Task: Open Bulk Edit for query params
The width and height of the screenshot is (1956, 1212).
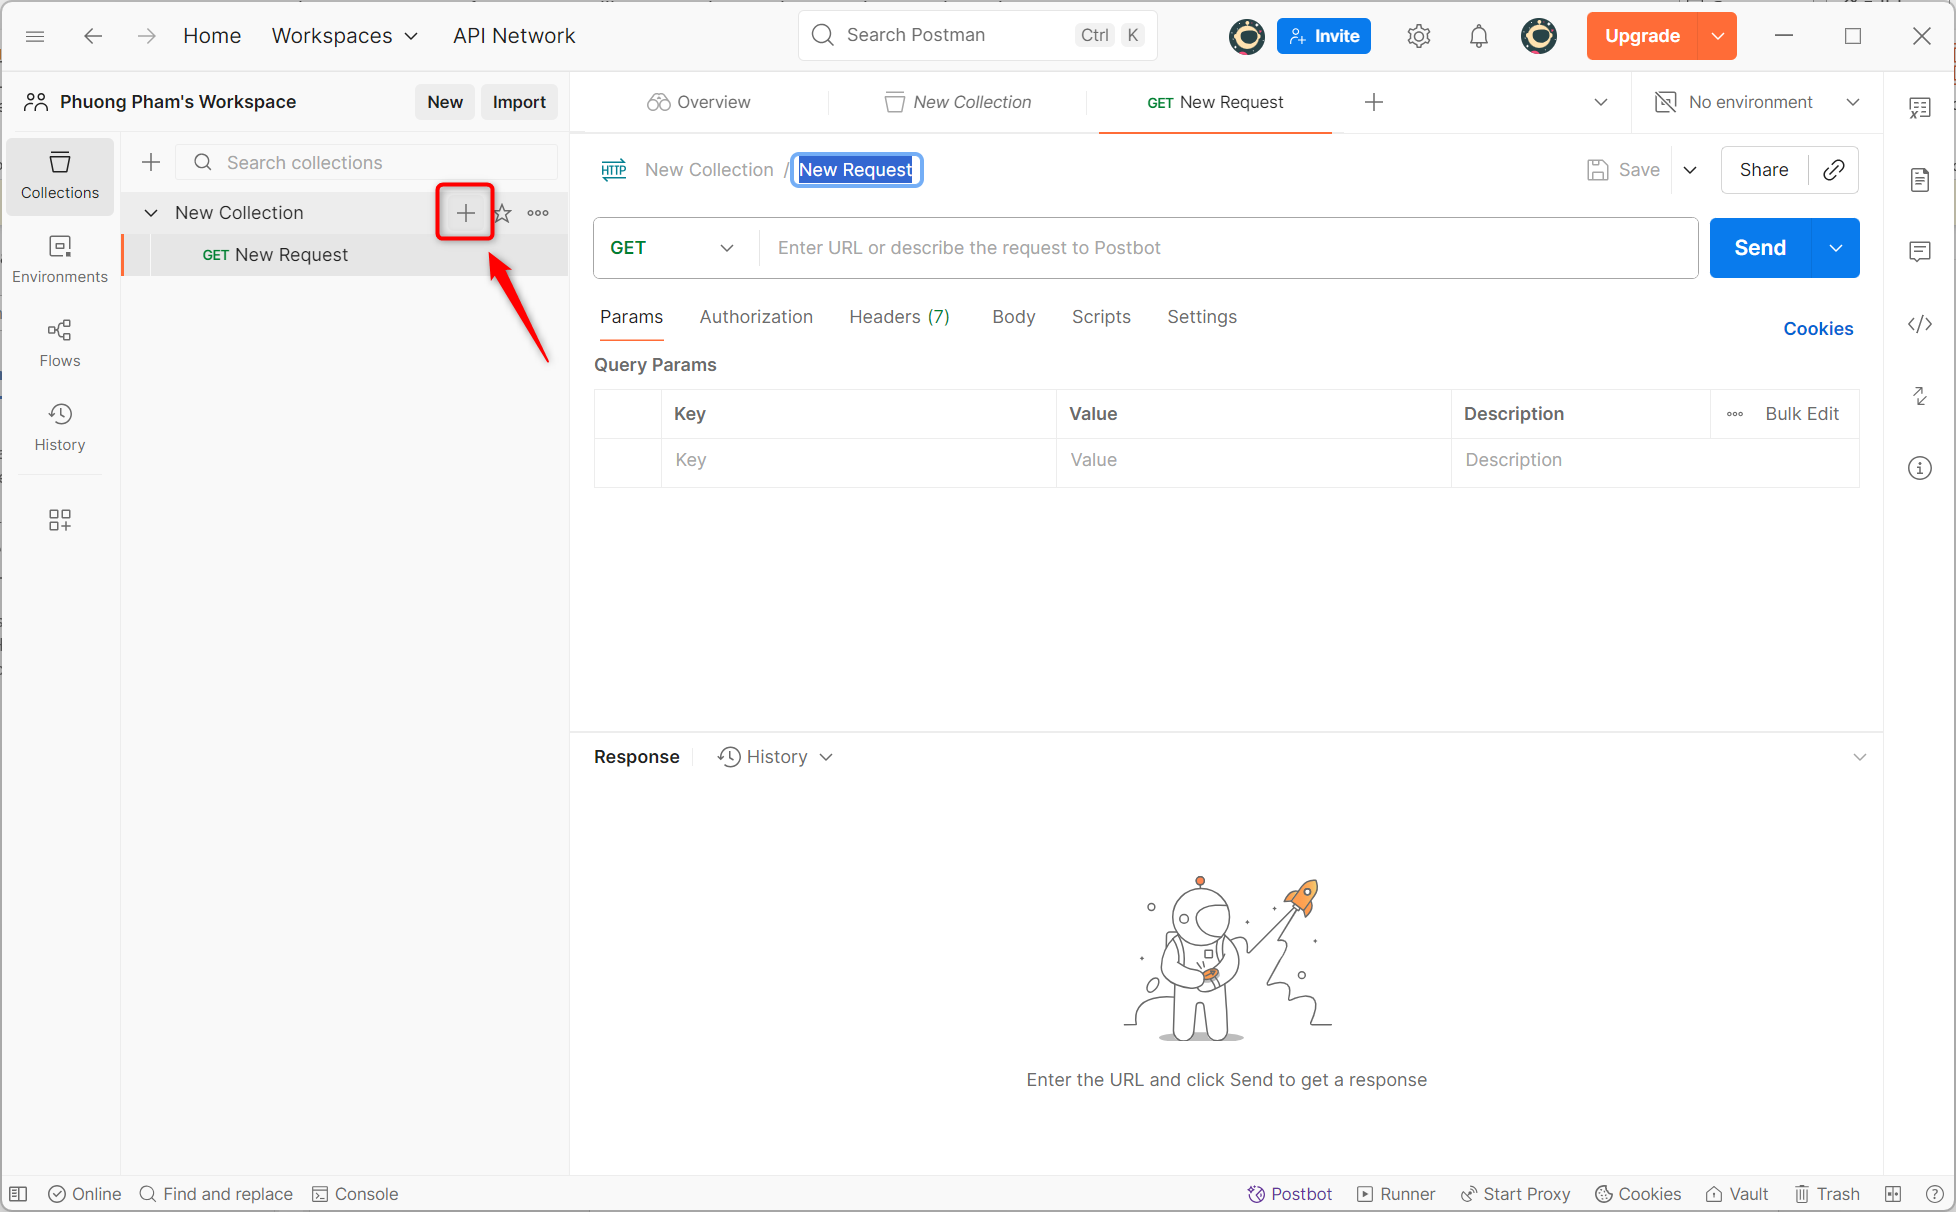Action: pyautogui.click(x=1801, y=413)
